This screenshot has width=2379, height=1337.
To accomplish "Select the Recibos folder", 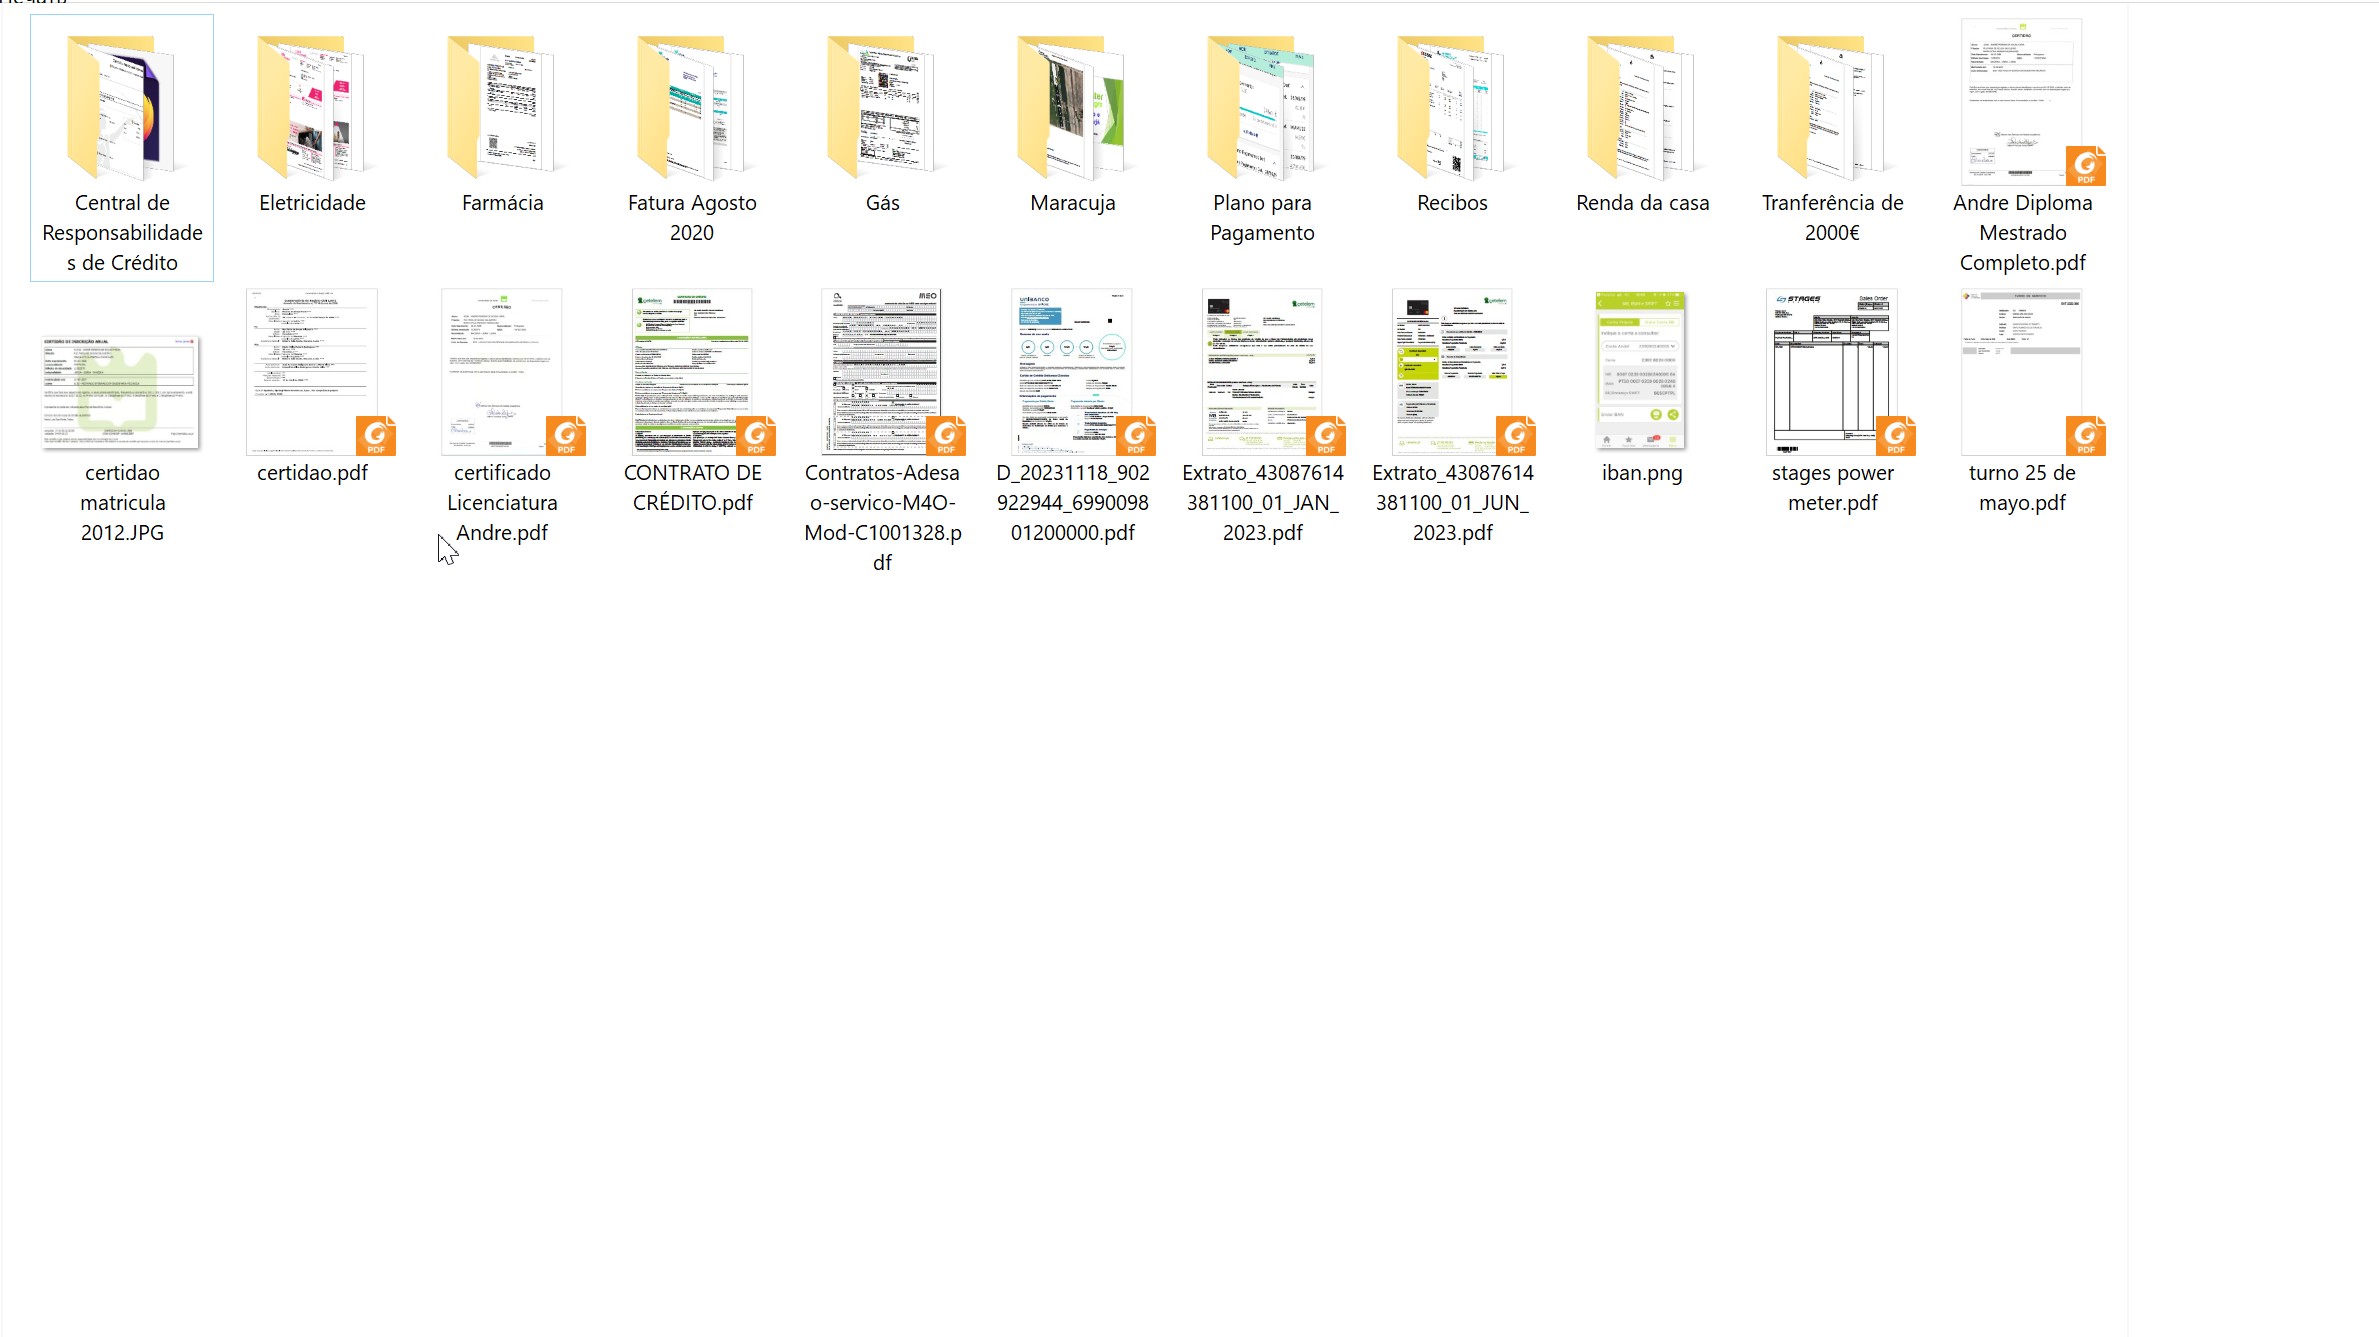I will click(x=1451, y=108).
